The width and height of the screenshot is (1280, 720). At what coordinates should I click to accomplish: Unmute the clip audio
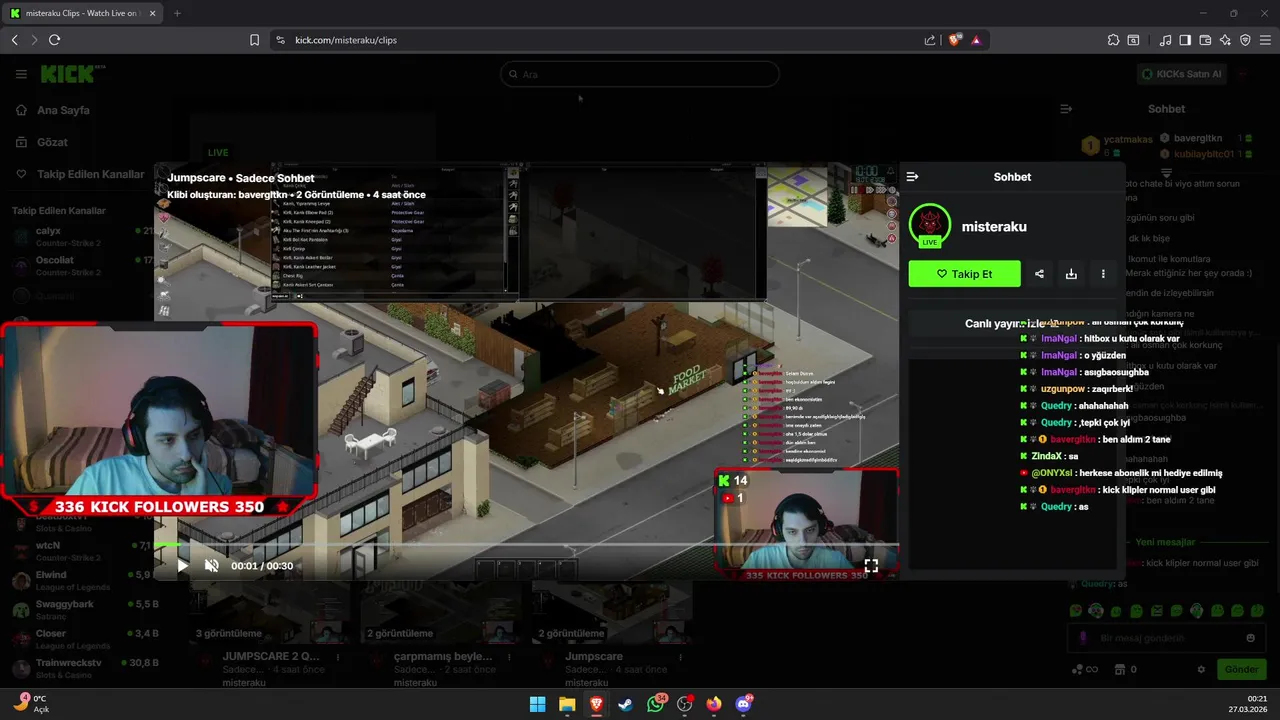[212, 566]
